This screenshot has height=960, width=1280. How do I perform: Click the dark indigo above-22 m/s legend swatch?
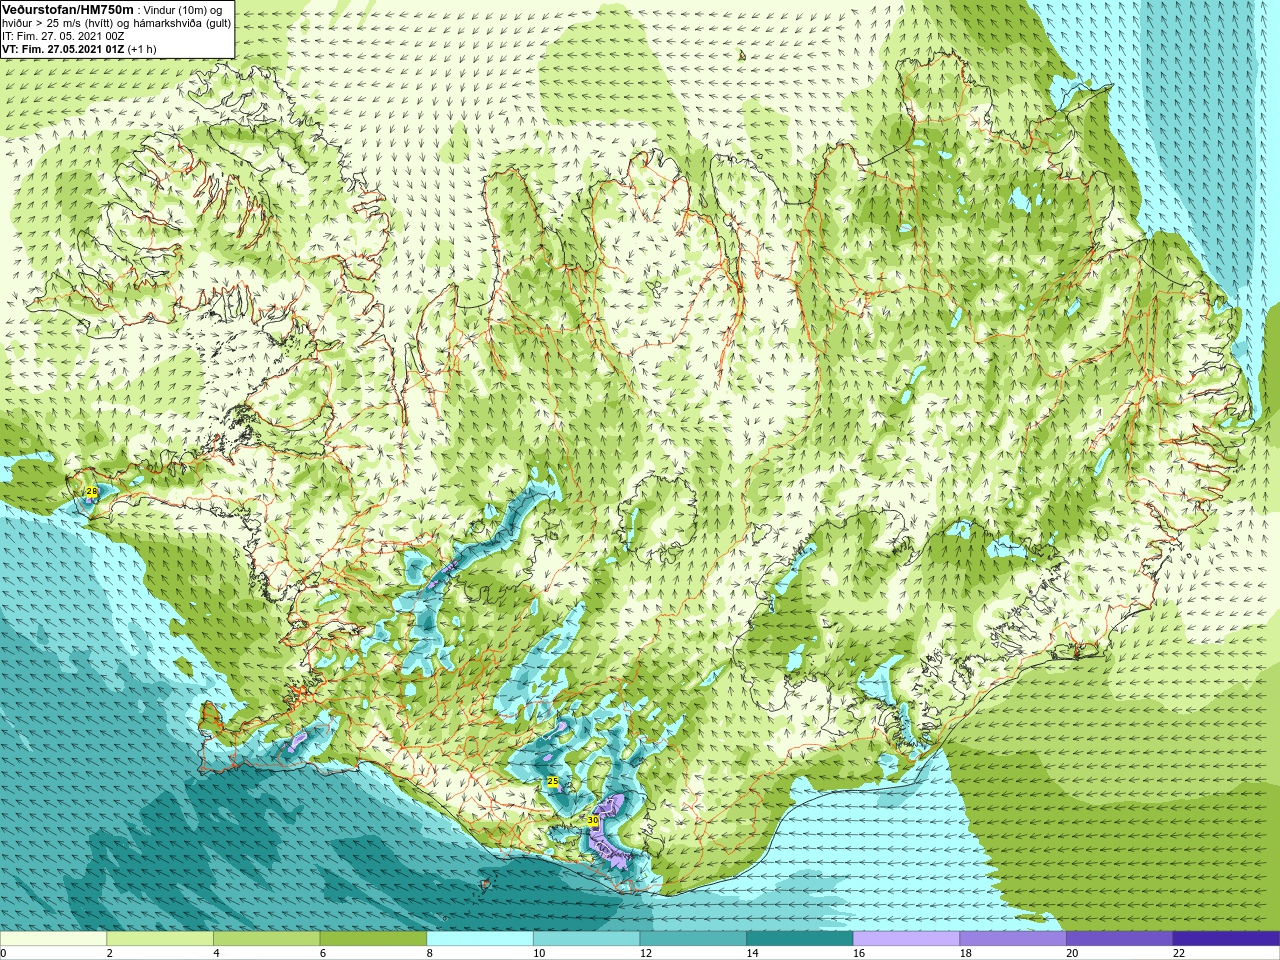click(1227, 939)
